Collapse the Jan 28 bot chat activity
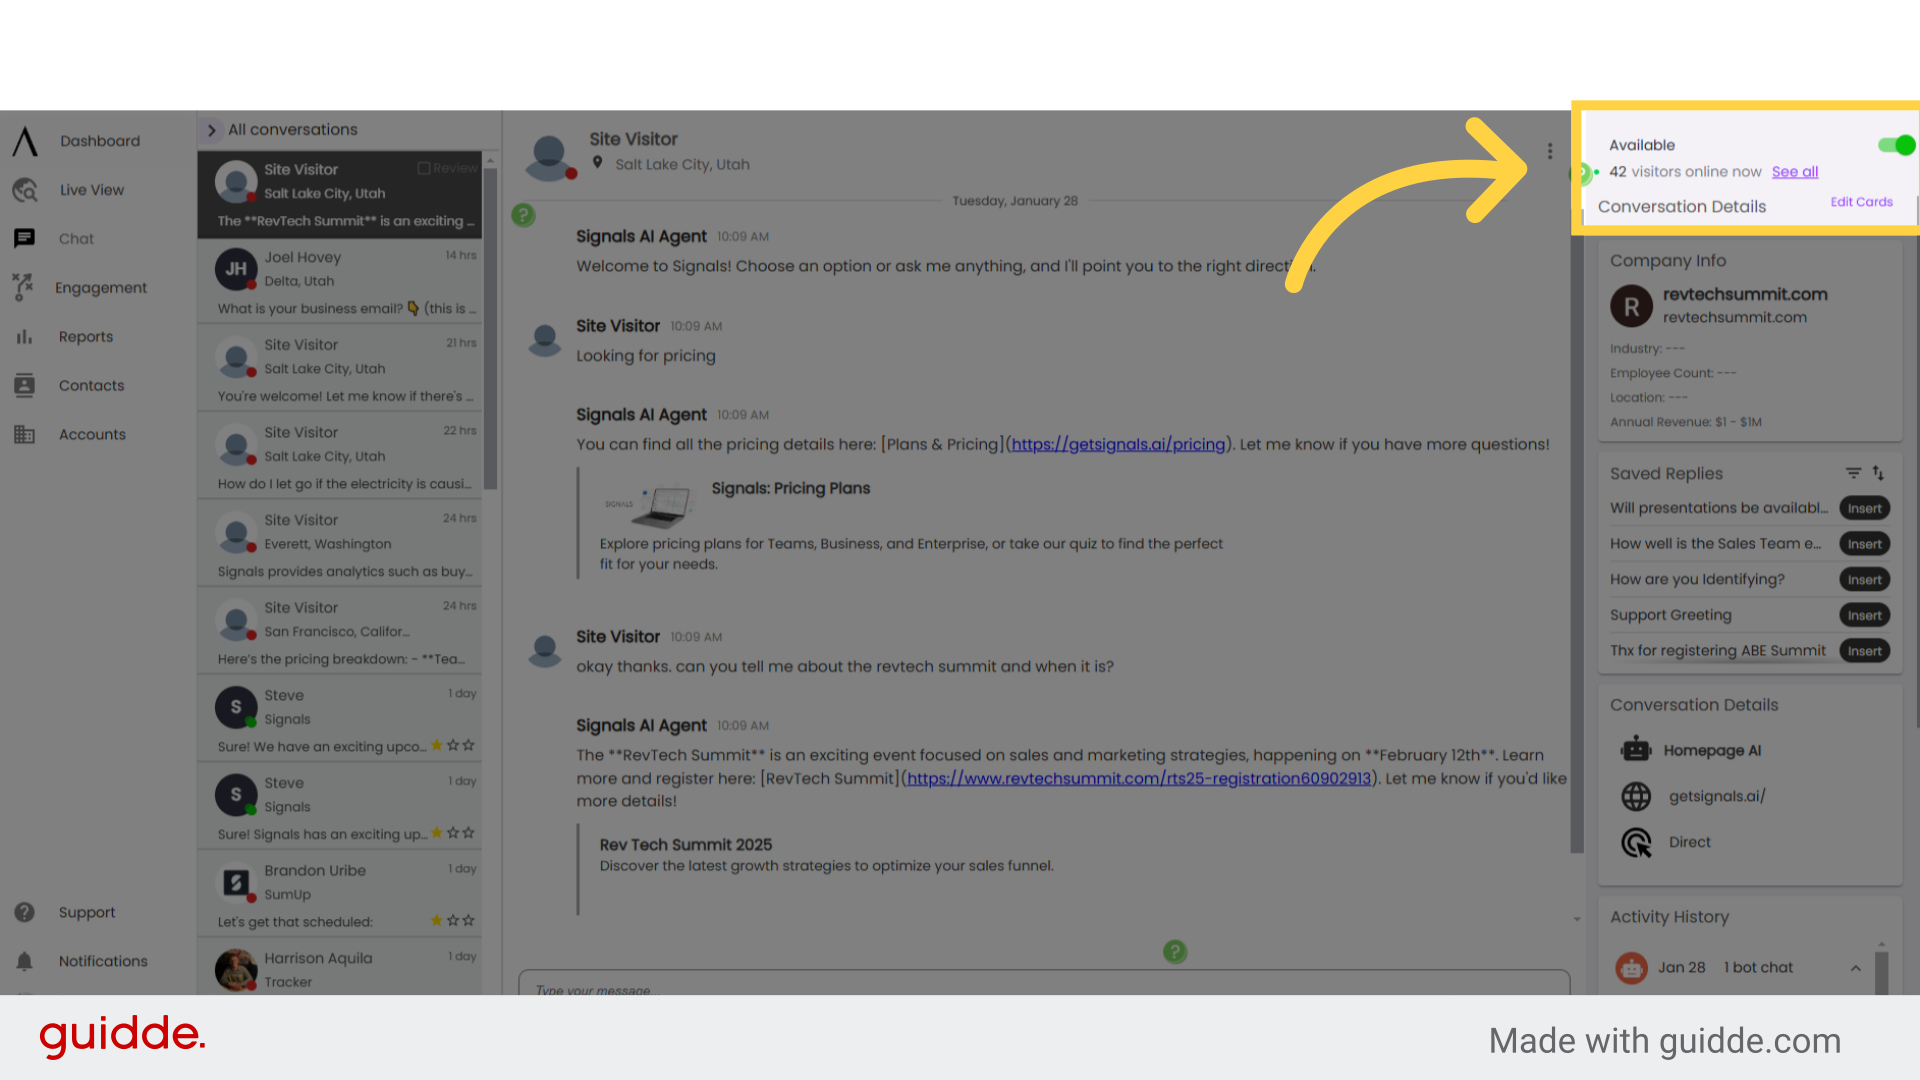The height and width of the screenshot is (1080, 1920). click(x=1855, y=967)
